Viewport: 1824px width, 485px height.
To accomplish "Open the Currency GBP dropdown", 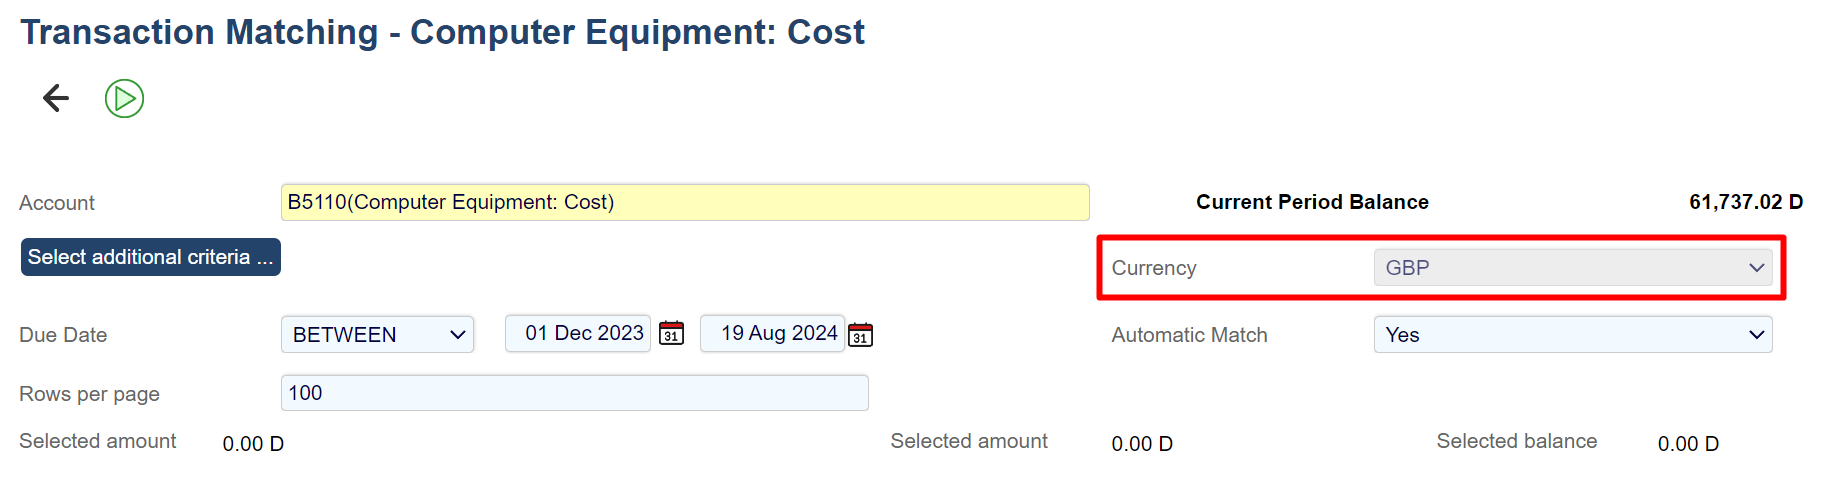I will pyautogui.click(x=1572, y=268).
